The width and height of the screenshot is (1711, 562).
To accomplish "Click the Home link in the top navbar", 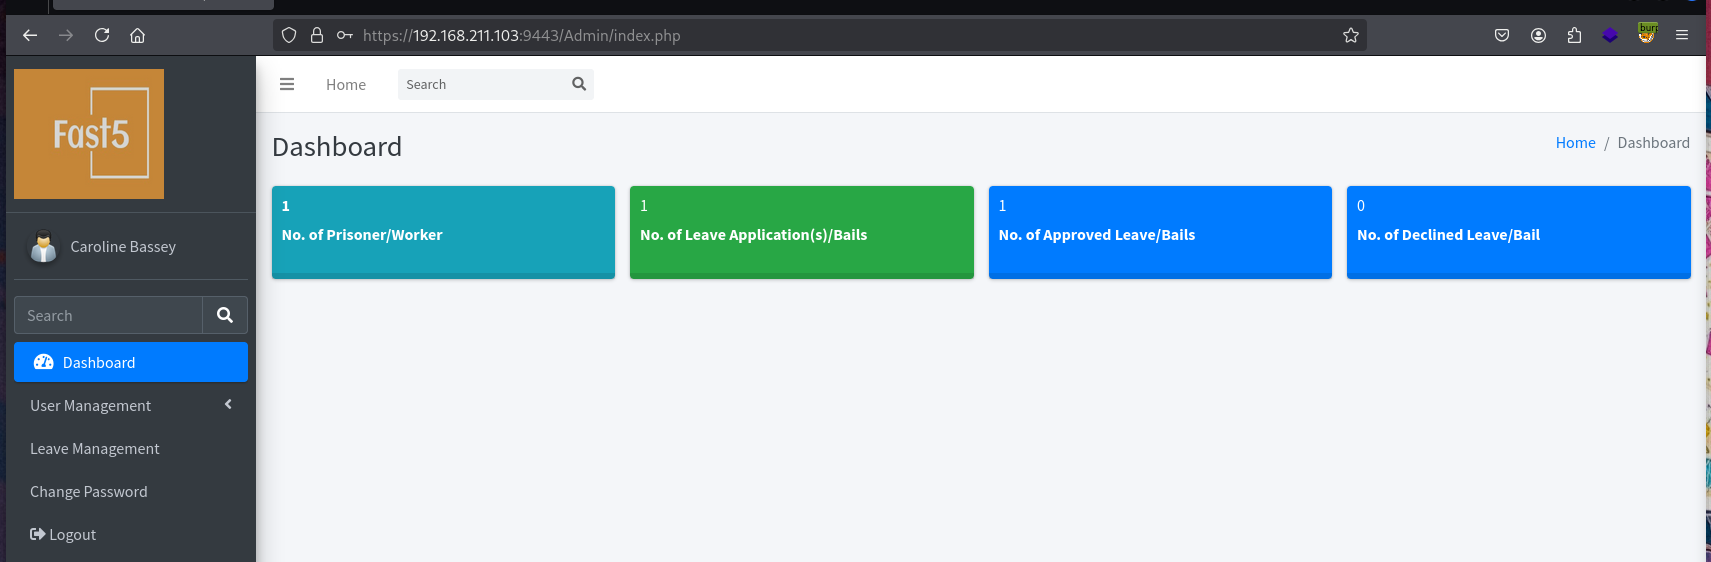I will (x=346, y=85).
